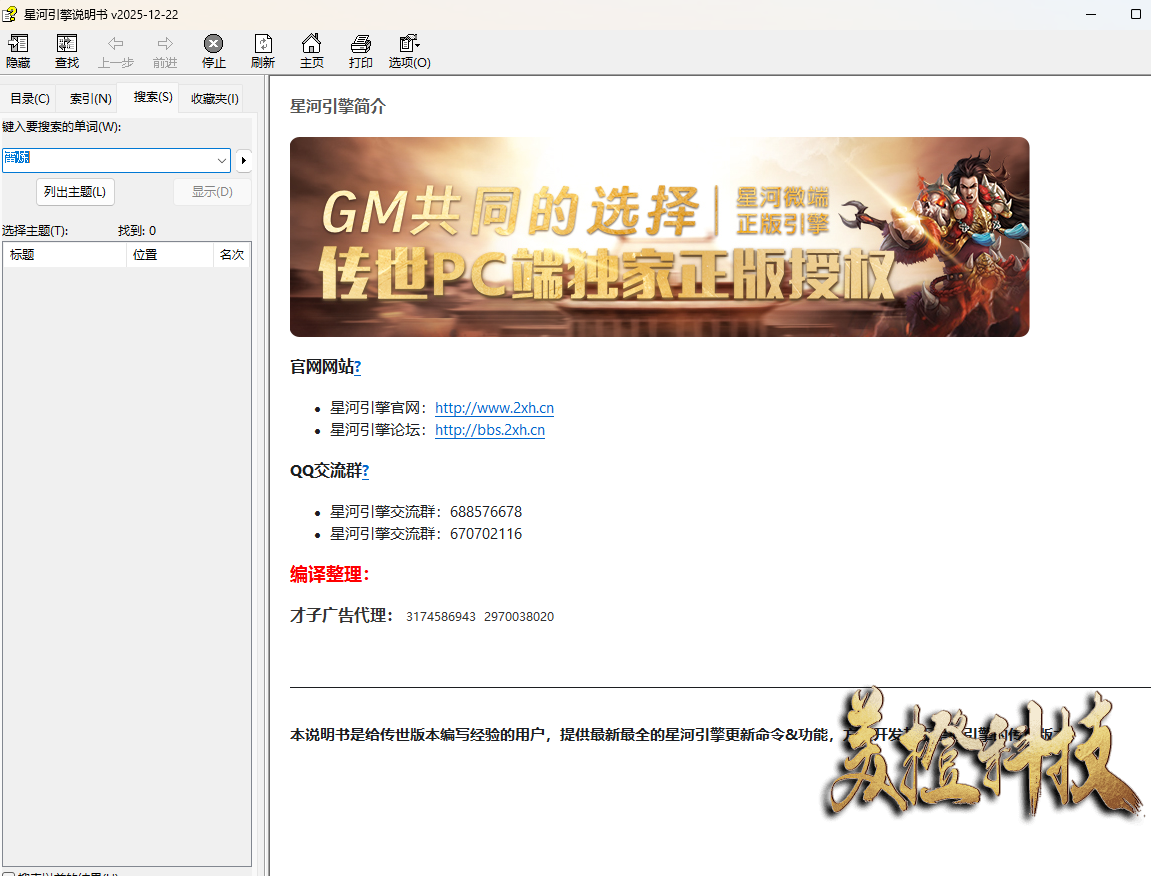Switch to the 目录(C) tab
The height and width of the screenshot is (876, 1151).
30,99
